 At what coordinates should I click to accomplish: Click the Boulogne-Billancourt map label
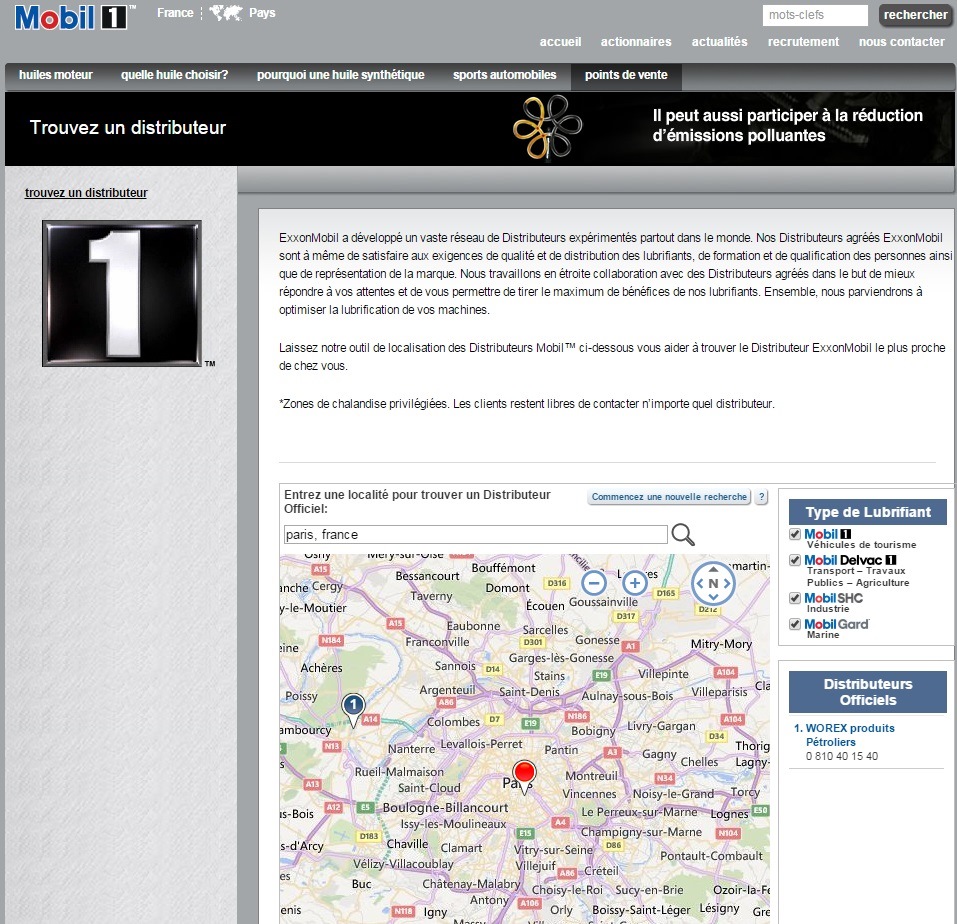point(445,807)
